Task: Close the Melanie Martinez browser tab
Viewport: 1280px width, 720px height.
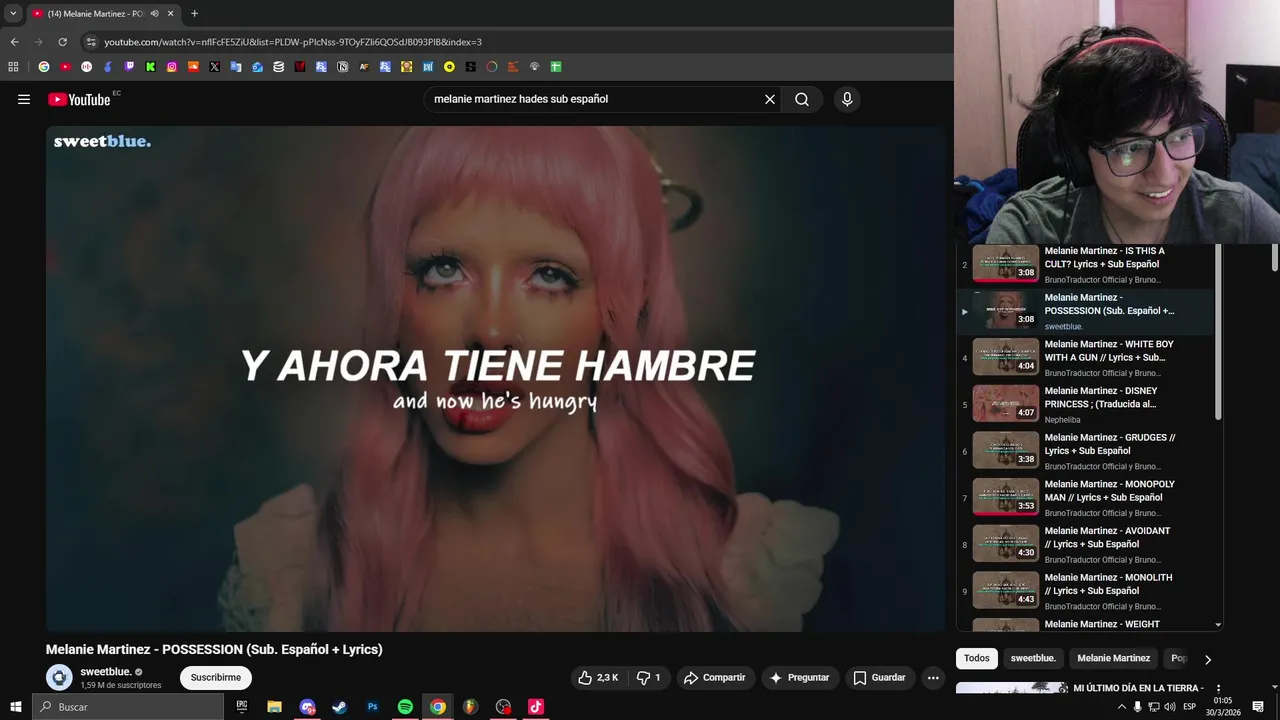Action: point(170,14)
